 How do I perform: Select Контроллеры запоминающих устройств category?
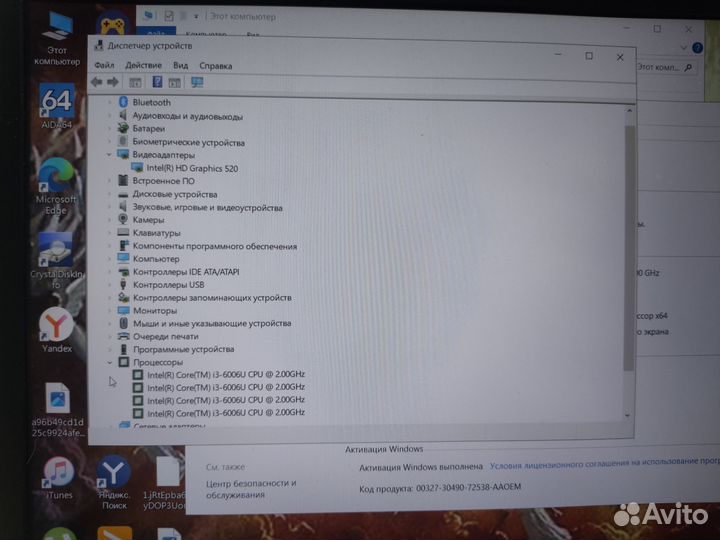coord(212,298)
